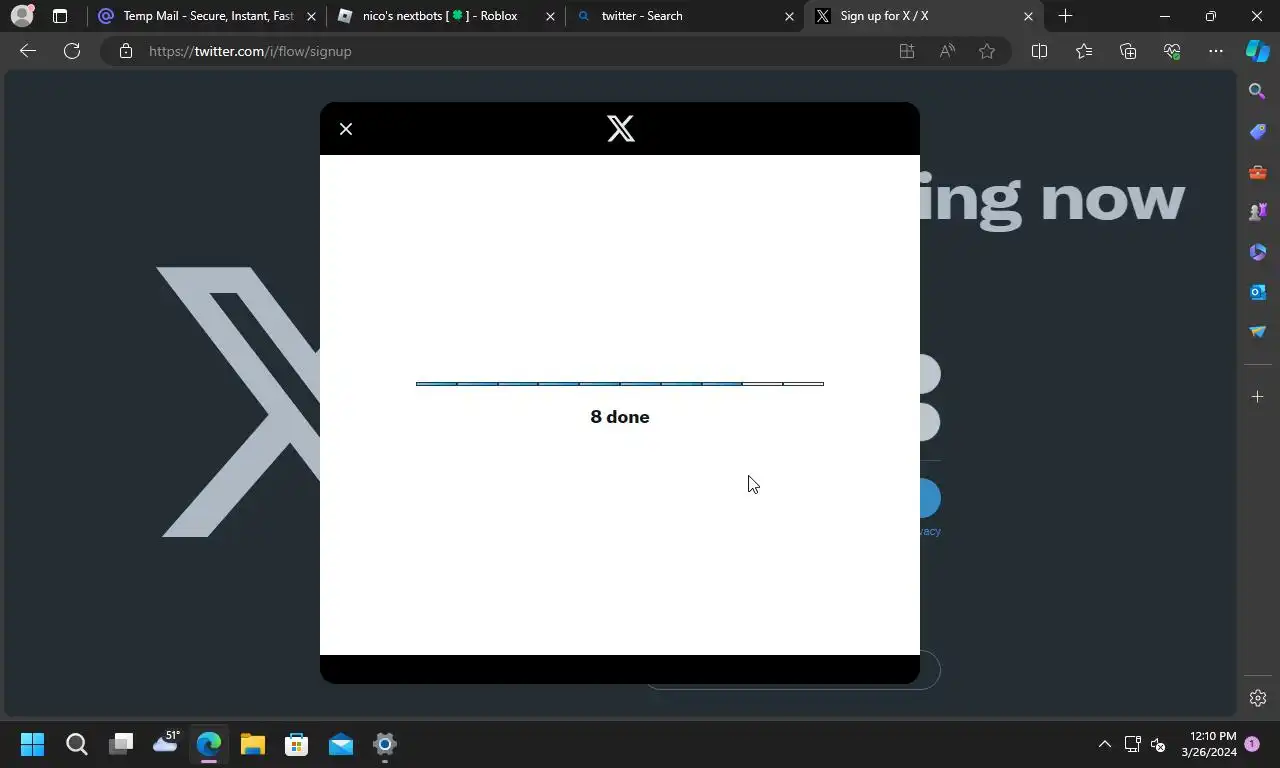
Task: Open File Explorer from taskbar
Action: point(253,744)
